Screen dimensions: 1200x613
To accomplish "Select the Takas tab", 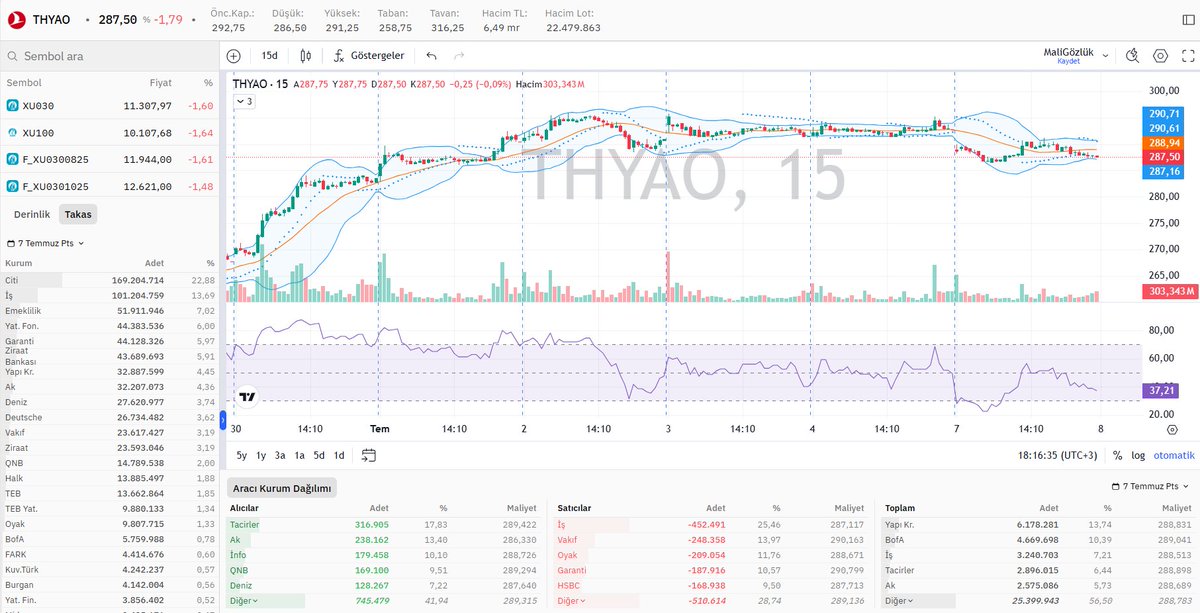I will coord(77,214).
